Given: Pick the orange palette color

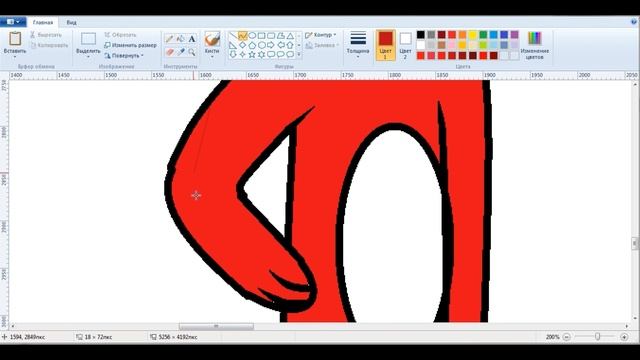Looking at the screenshot, I should pyautogui.click(x=462, y=35).
